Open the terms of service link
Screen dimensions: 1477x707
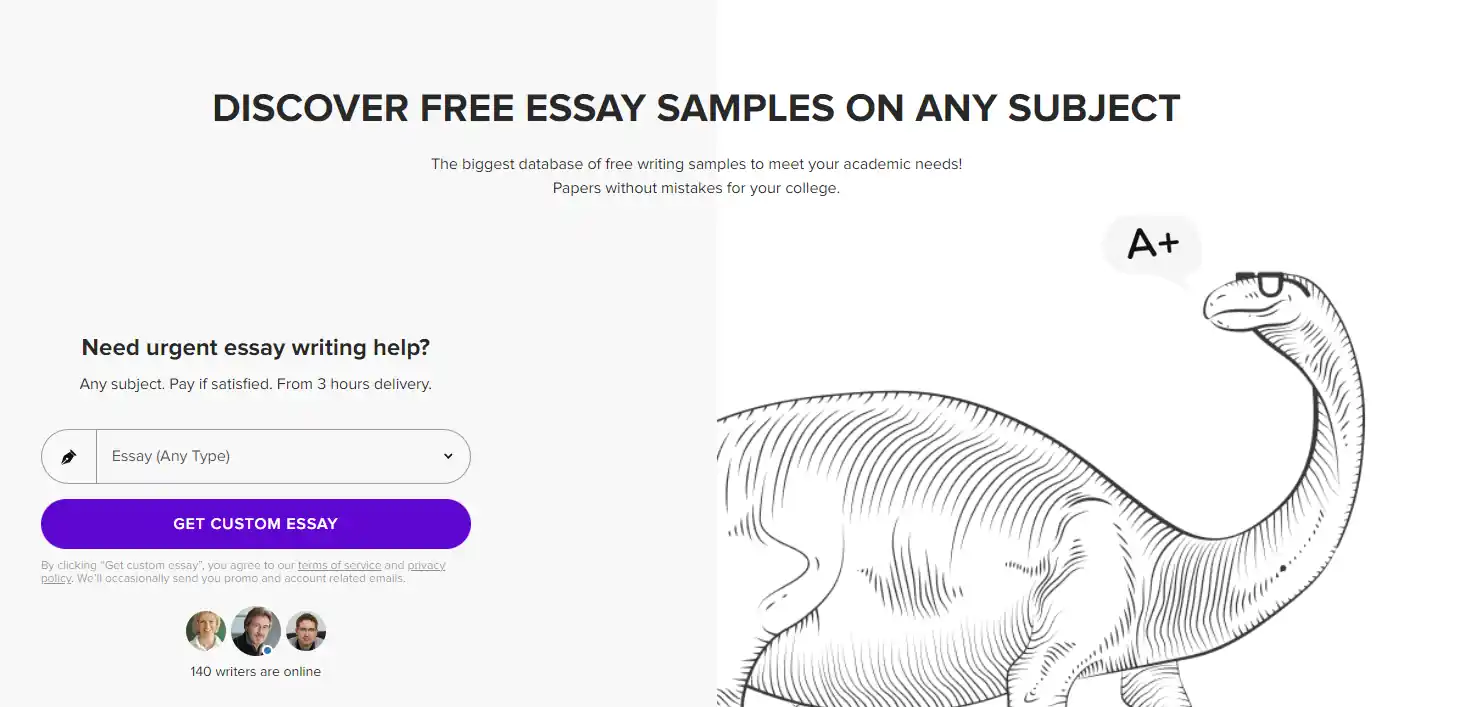click(x=339, y=565)
